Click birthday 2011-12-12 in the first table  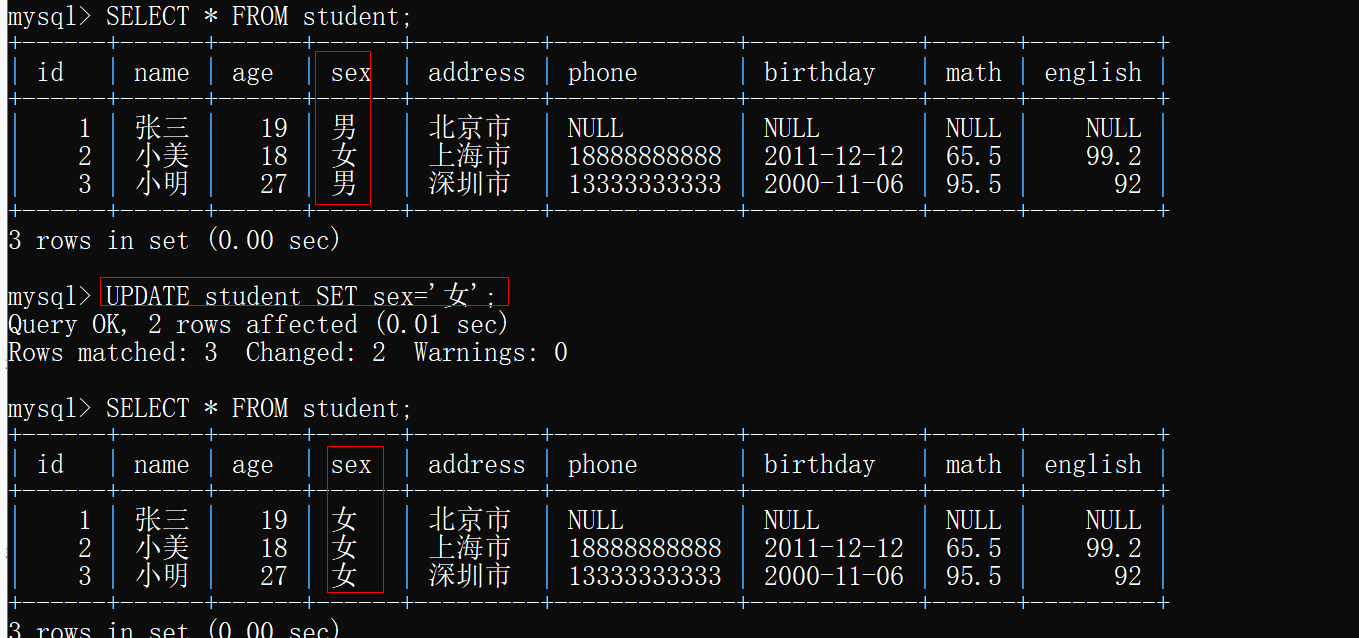[x=833, y=156]
